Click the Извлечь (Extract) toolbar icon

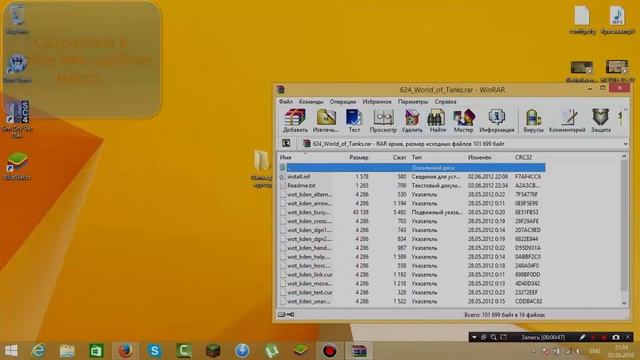pyautogui.click(x=326, y=121)
